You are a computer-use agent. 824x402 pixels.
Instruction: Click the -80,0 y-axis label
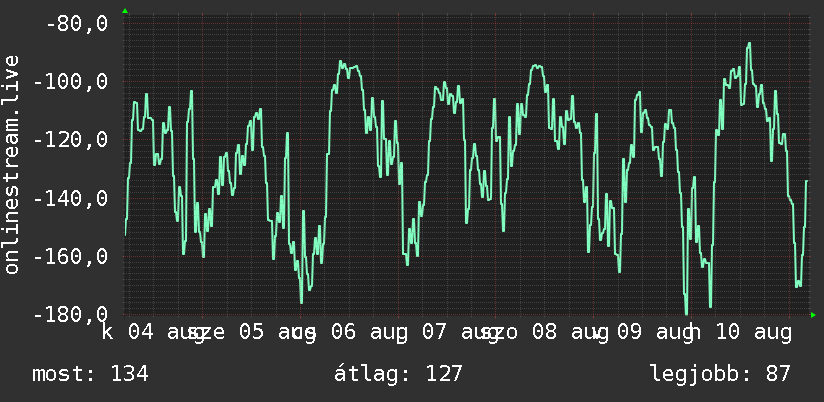click(x=76, y=24)
